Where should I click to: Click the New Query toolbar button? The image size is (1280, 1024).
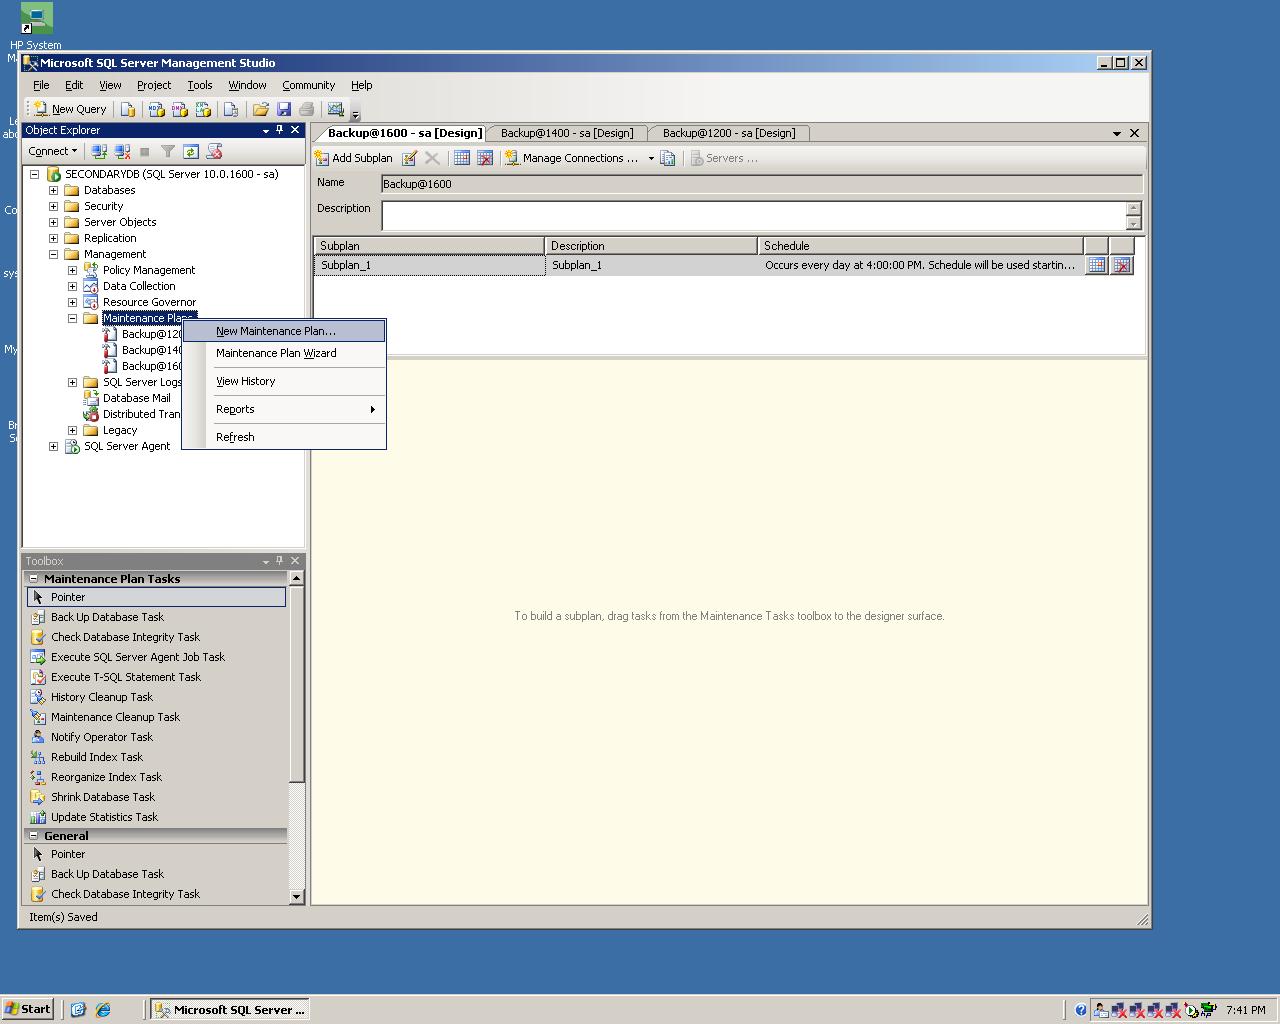tap(69, 109)
